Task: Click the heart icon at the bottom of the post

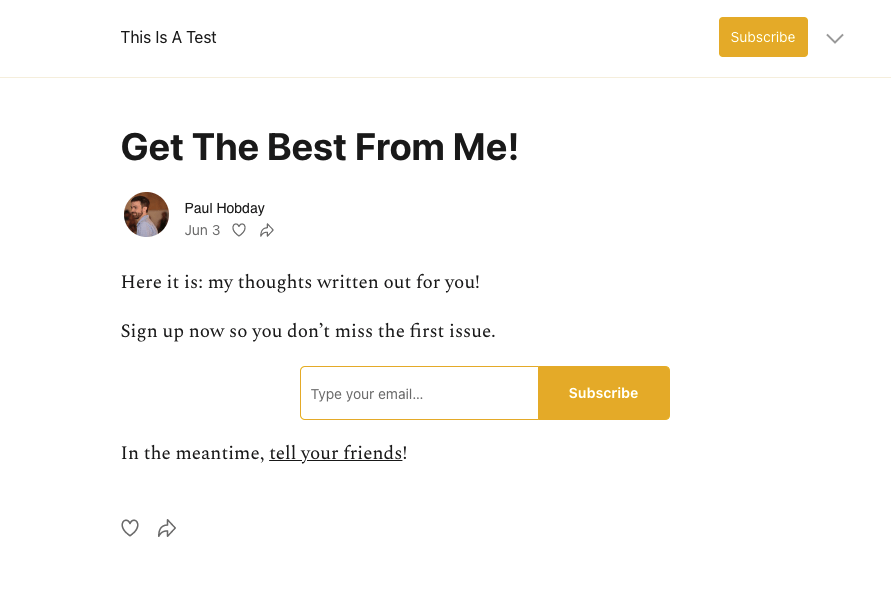Action: [x=130, y=528]
